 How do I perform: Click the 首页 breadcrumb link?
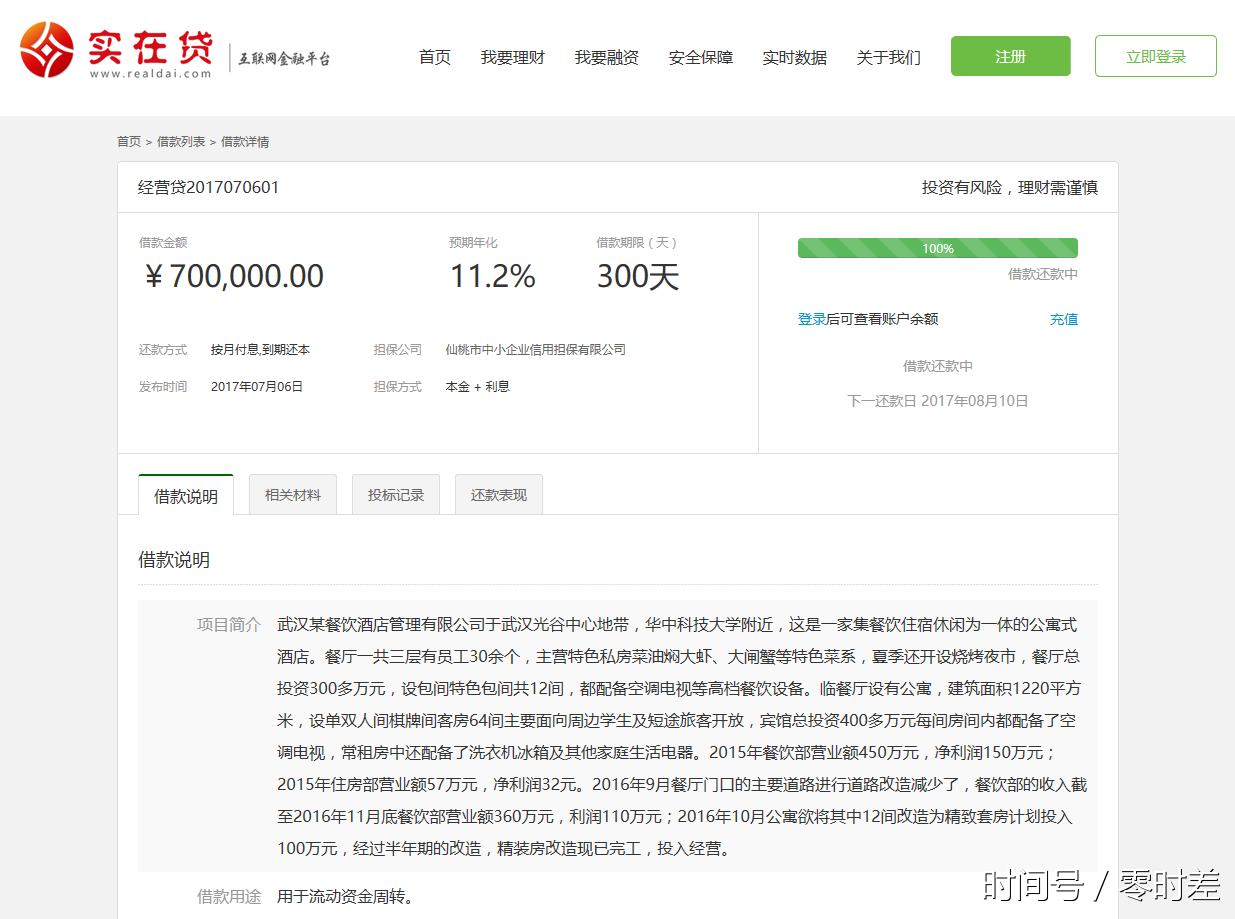129,142
